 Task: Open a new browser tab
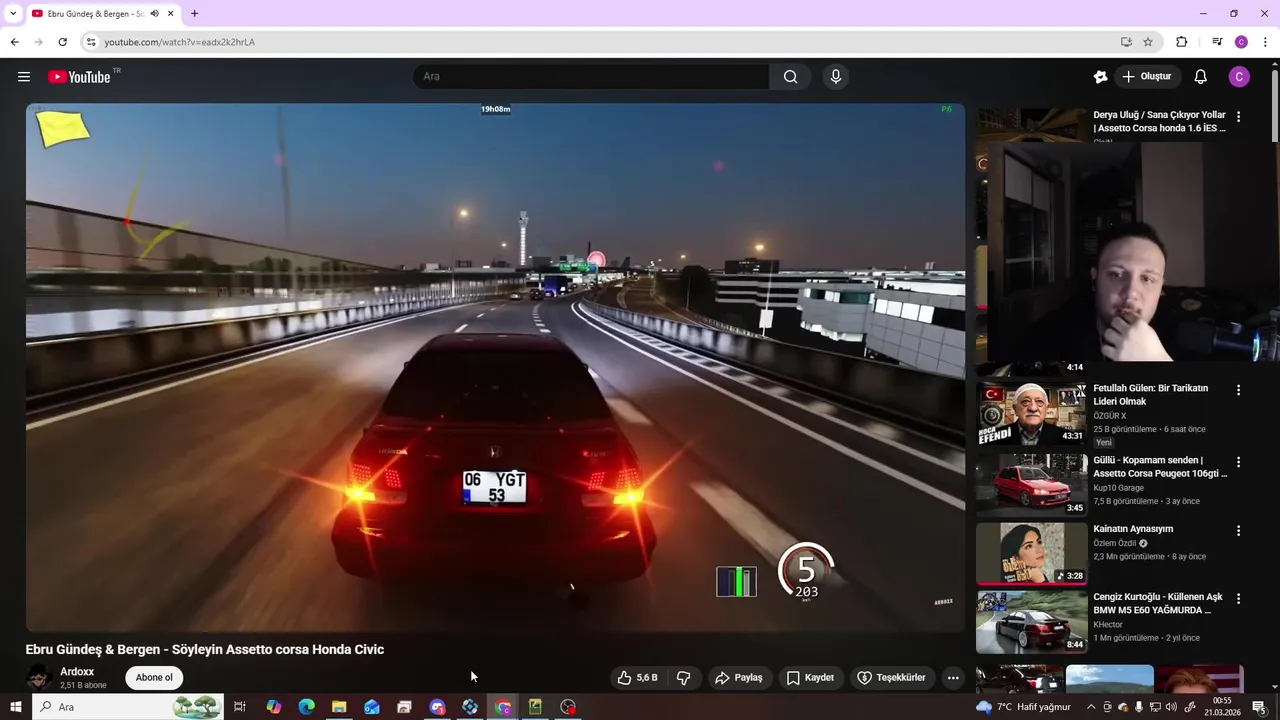pos(194,13)
